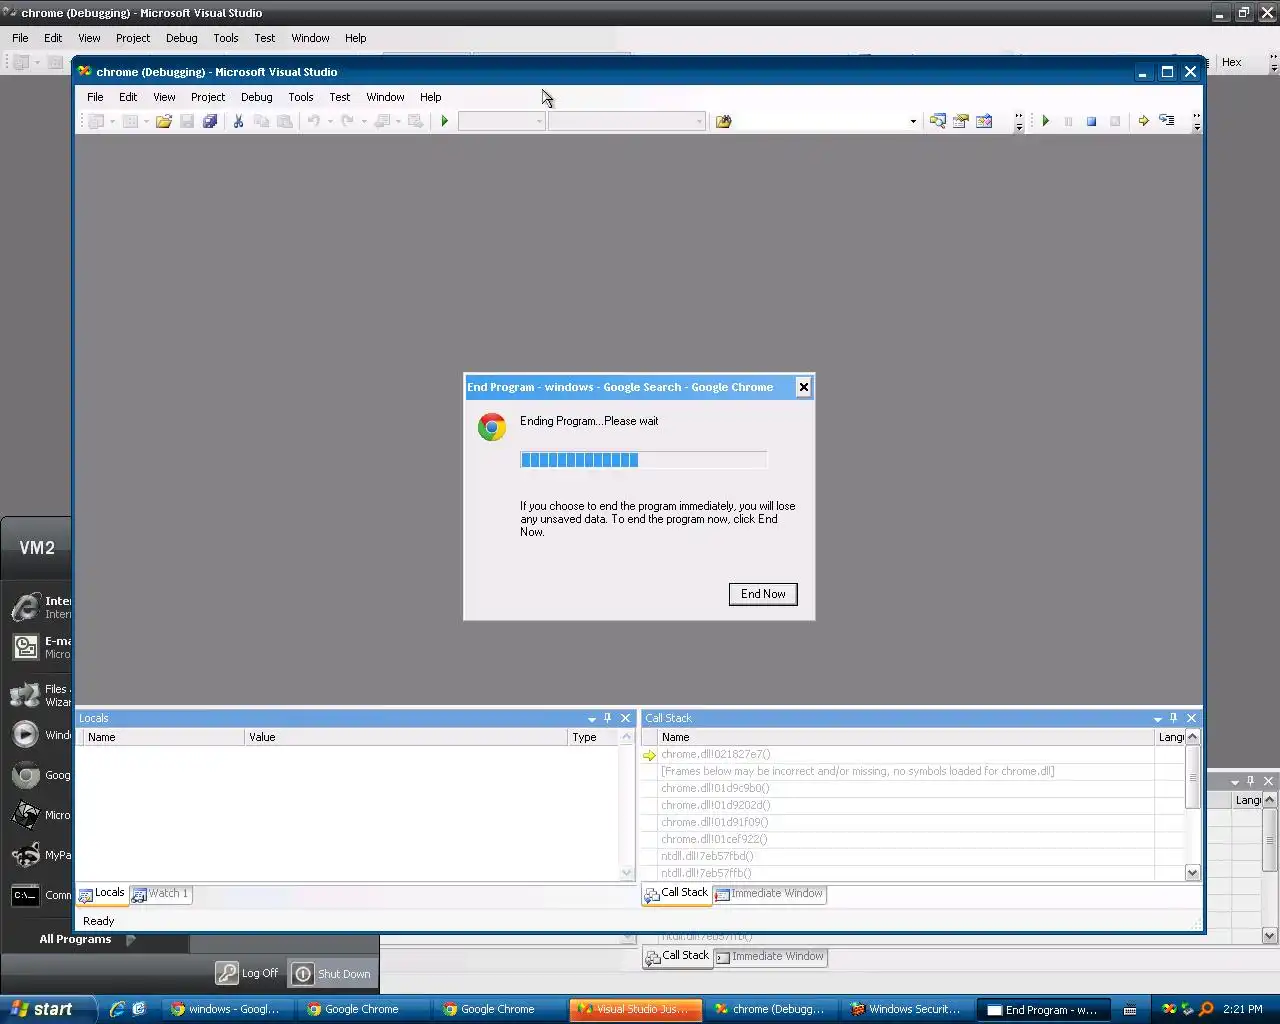This screenshot has height=1024, width=1280.
Task: Close the End Program dialog
Action: point(803,387)
